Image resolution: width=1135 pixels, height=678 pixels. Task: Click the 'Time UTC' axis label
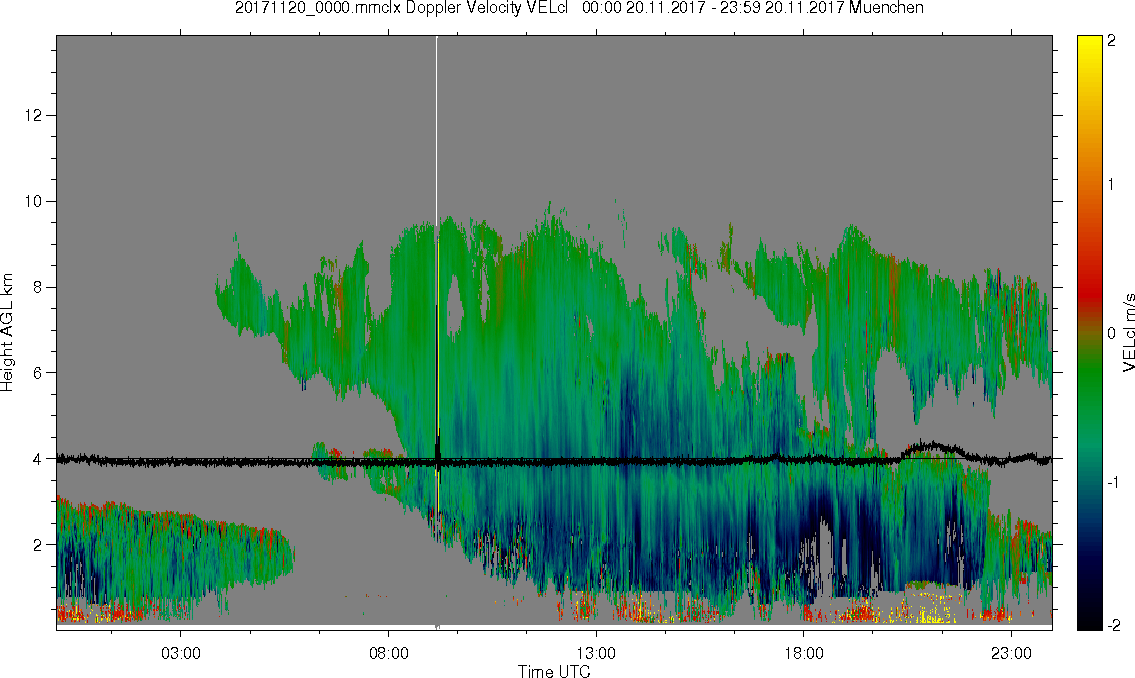click(x=554, y=671)
